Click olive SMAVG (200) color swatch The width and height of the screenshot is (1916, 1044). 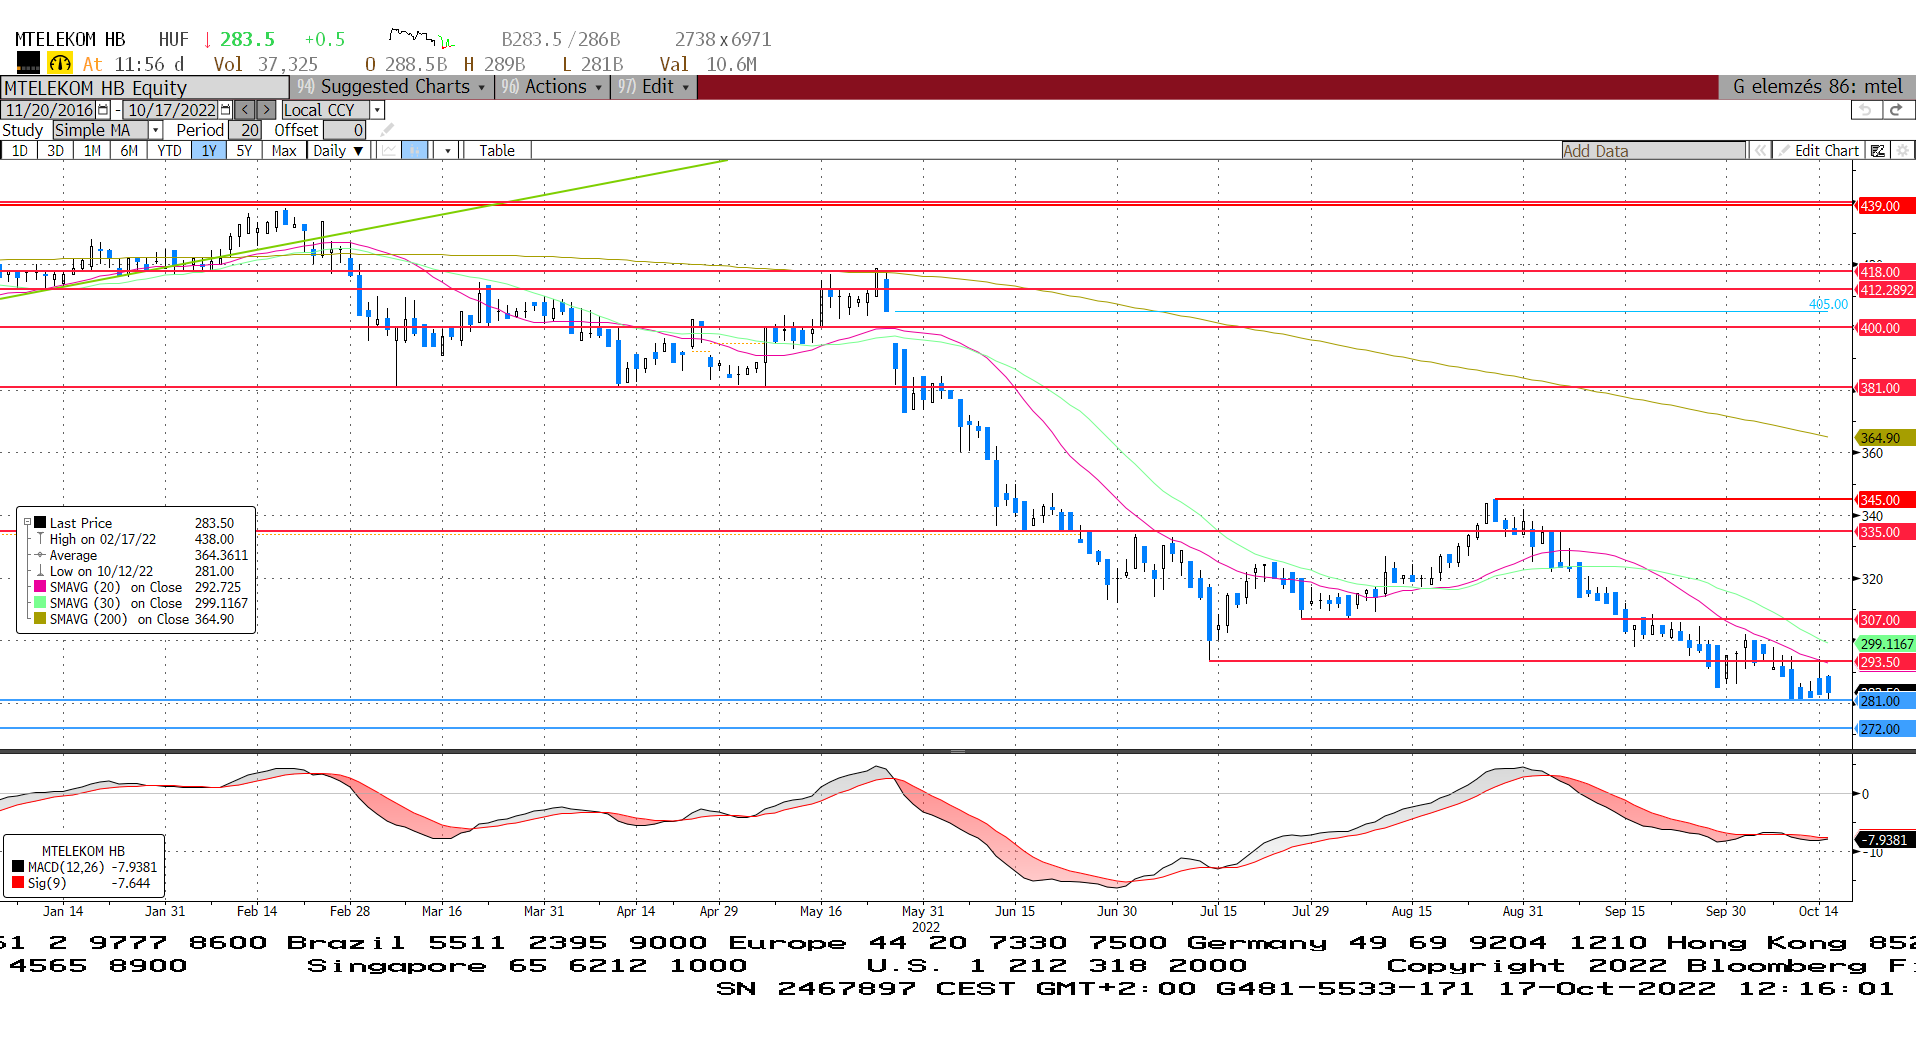40,619
